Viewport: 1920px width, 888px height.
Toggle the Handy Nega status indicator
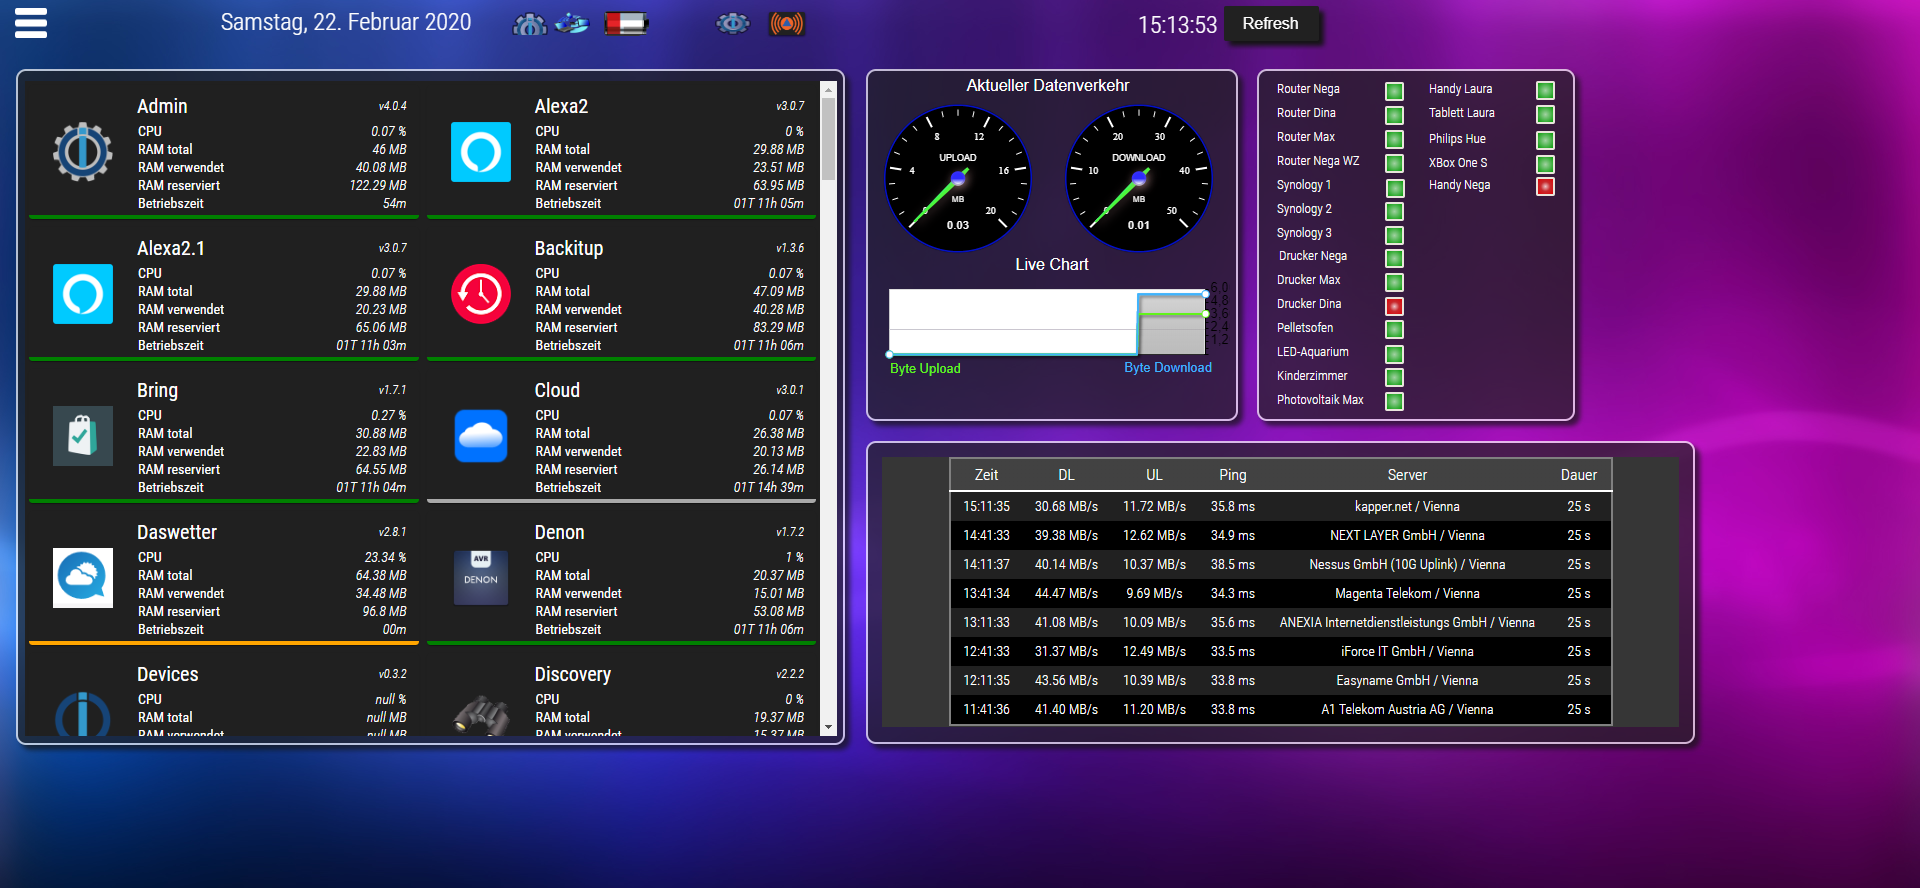pos(1545,186)
